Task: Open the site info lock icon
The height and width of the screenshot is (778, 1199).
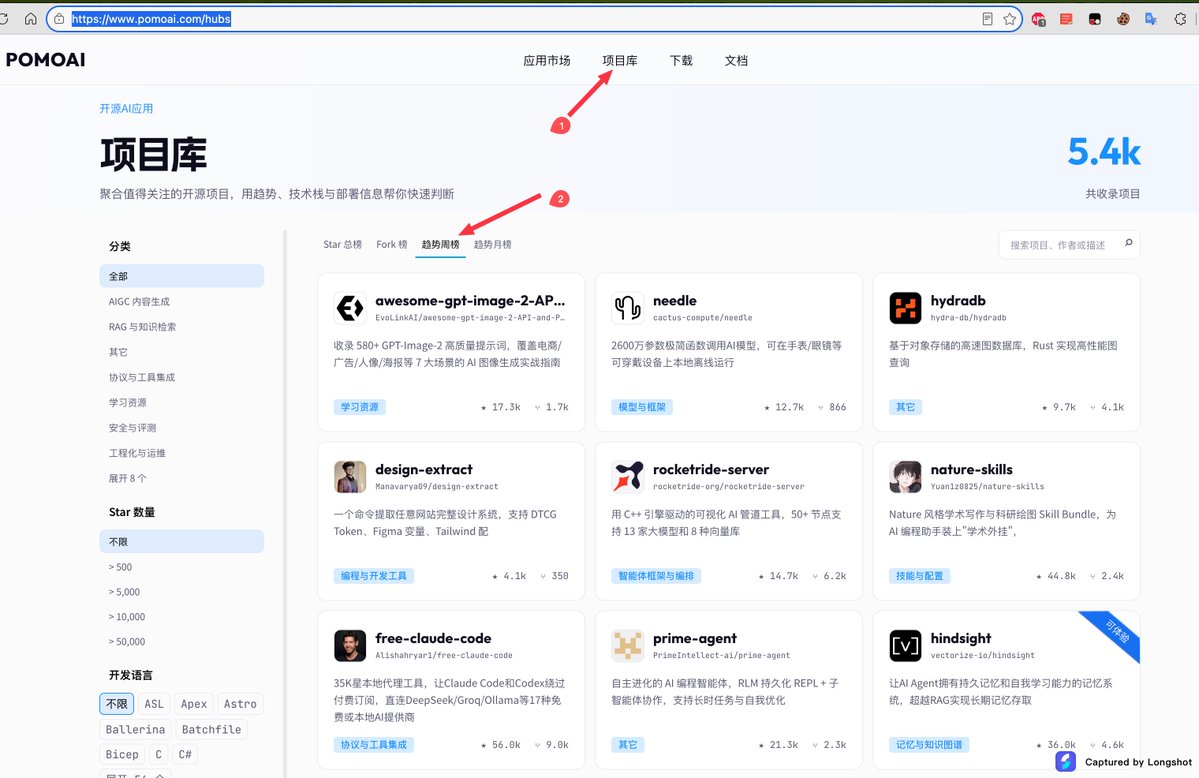Action: pyautogui.click(x=59, y=19)
